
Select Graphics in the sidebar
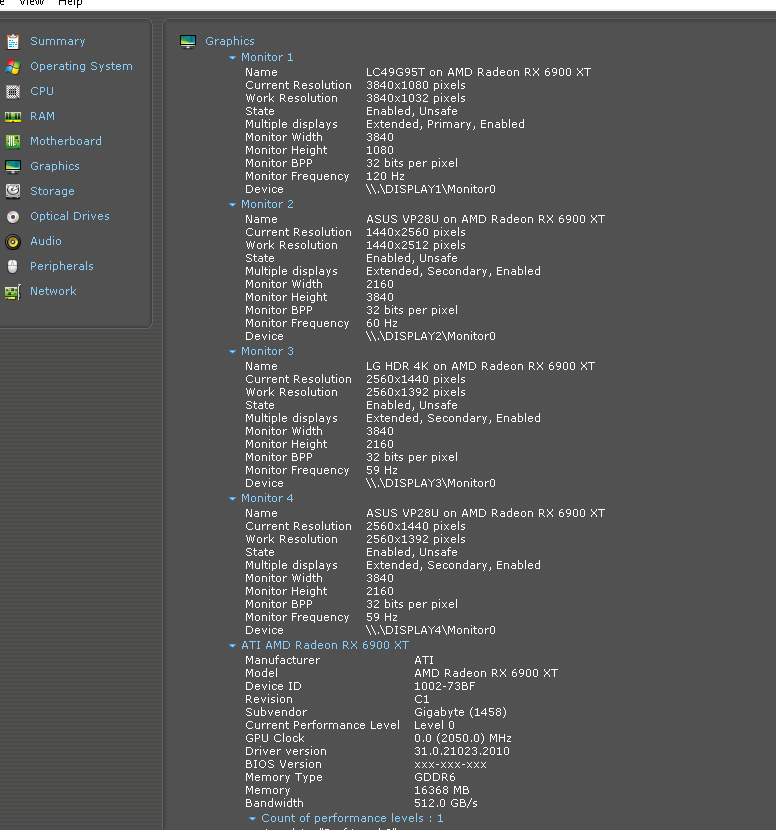(x=55, y=166)
